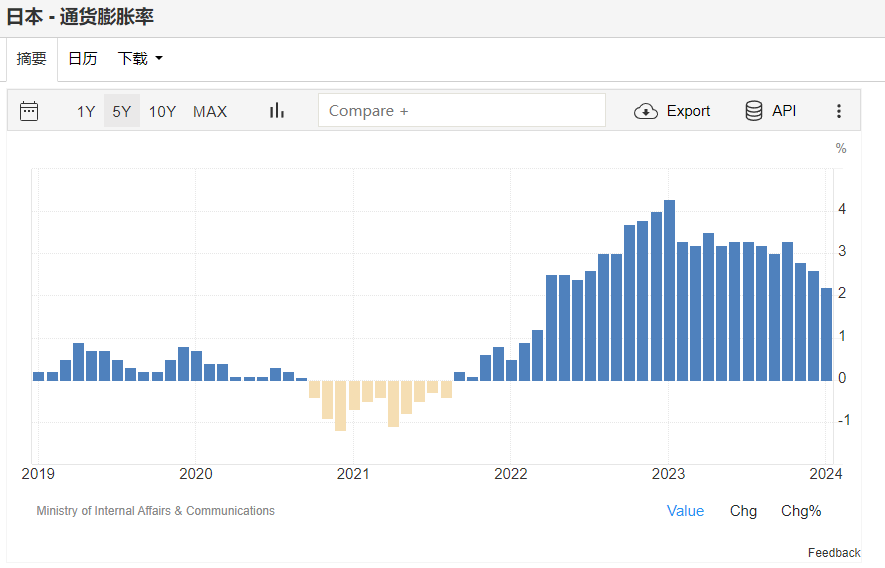885x568 pixels.
Task: Click the Feedback link
Action: [x=834, y=553]
